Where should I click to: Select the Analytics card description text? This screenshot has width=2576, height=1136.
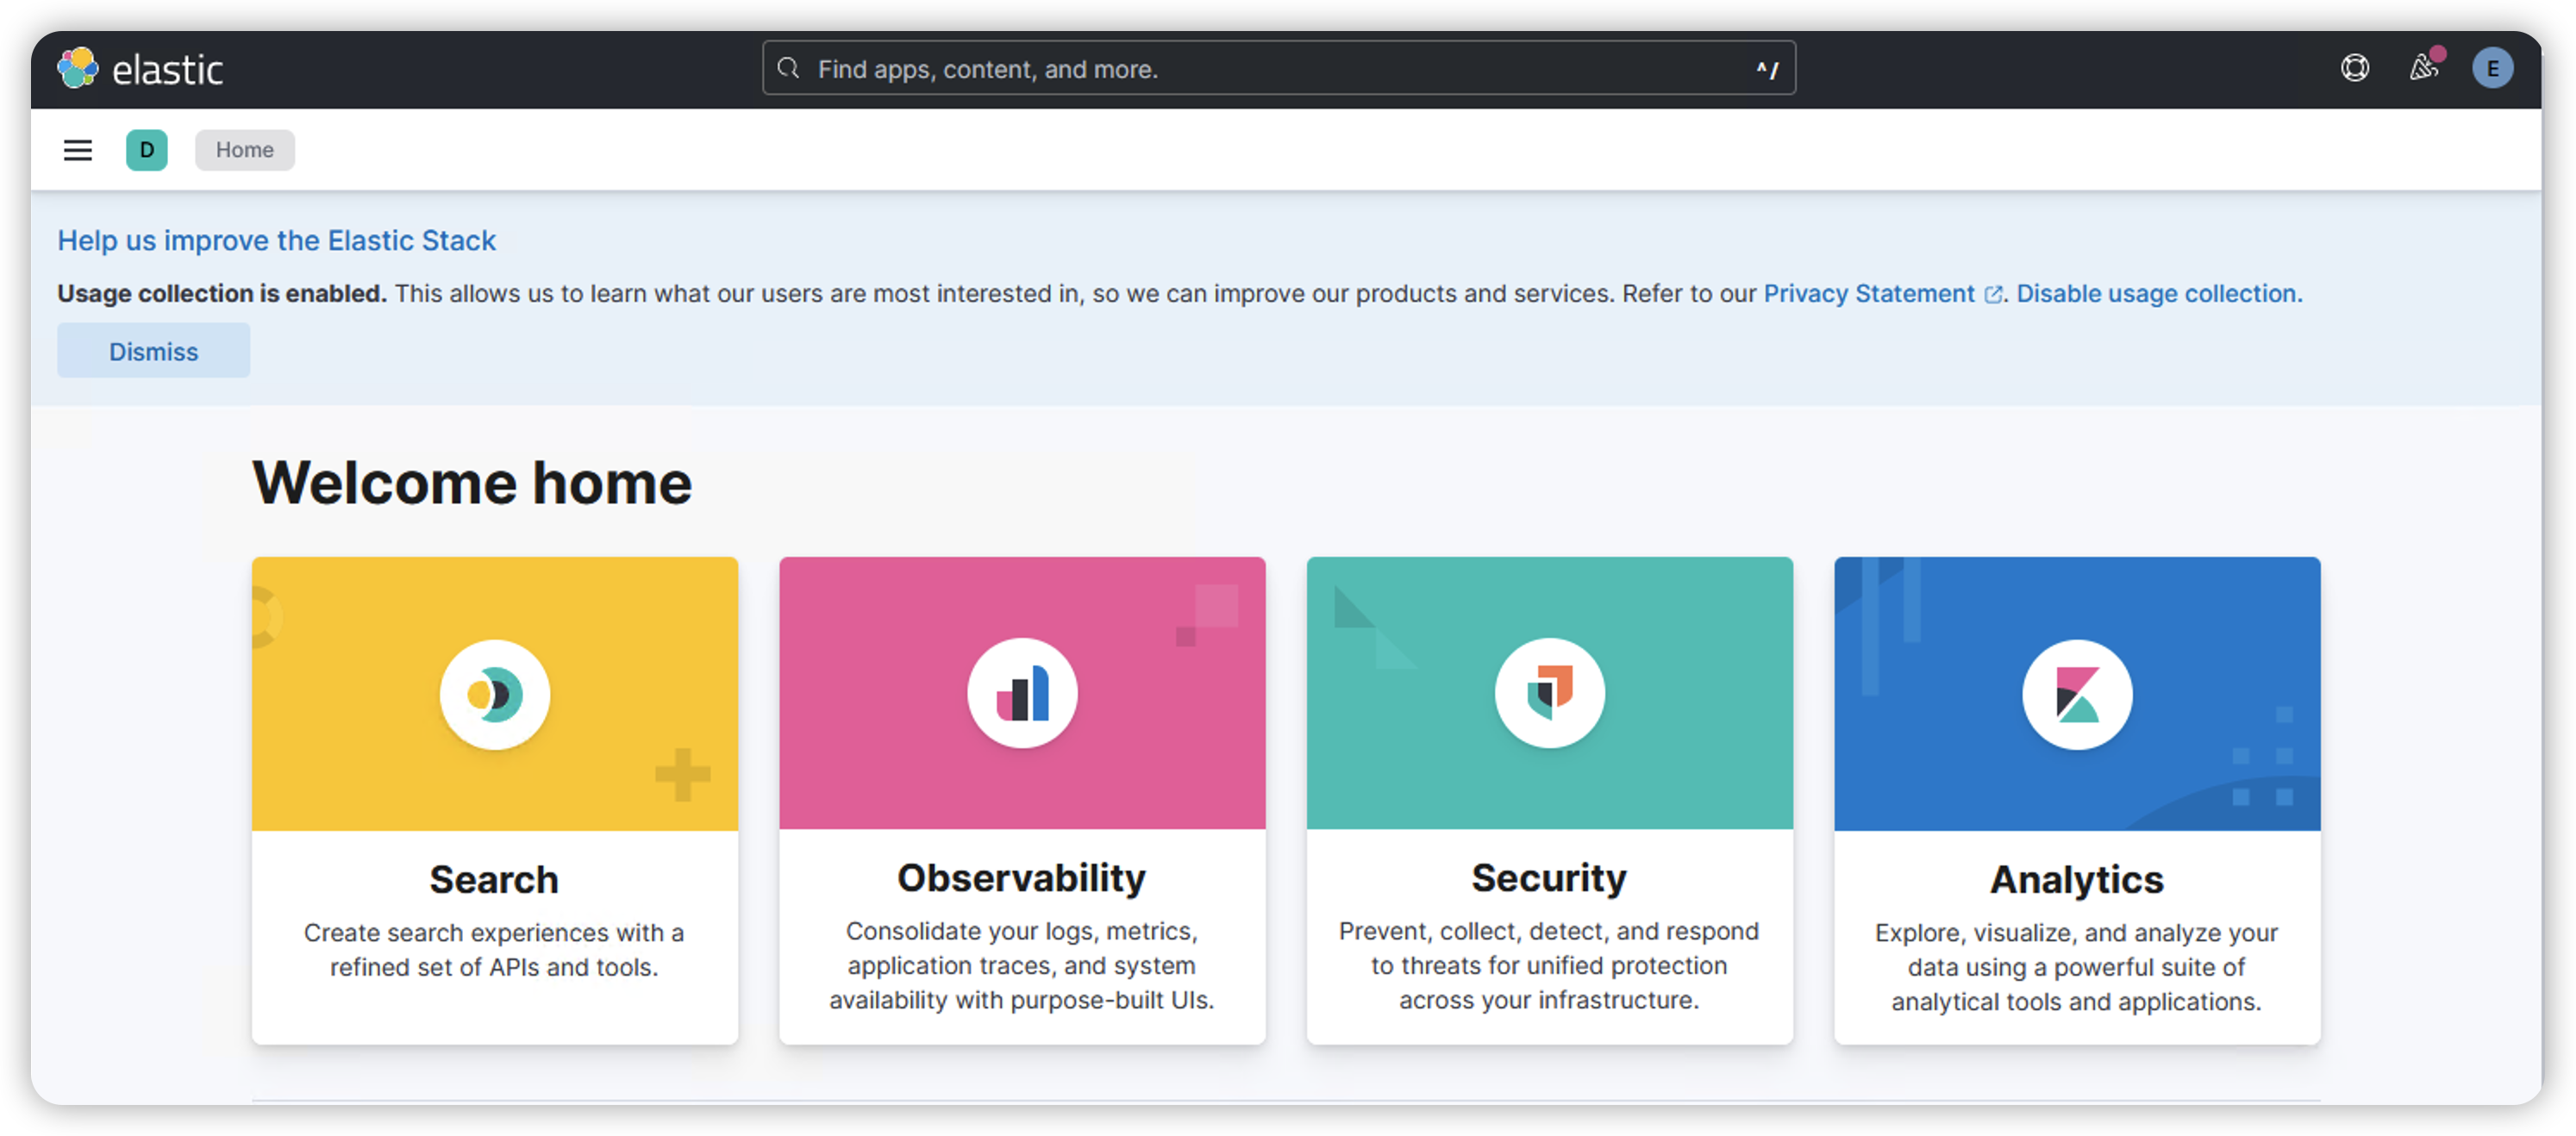click(2076, 967)
